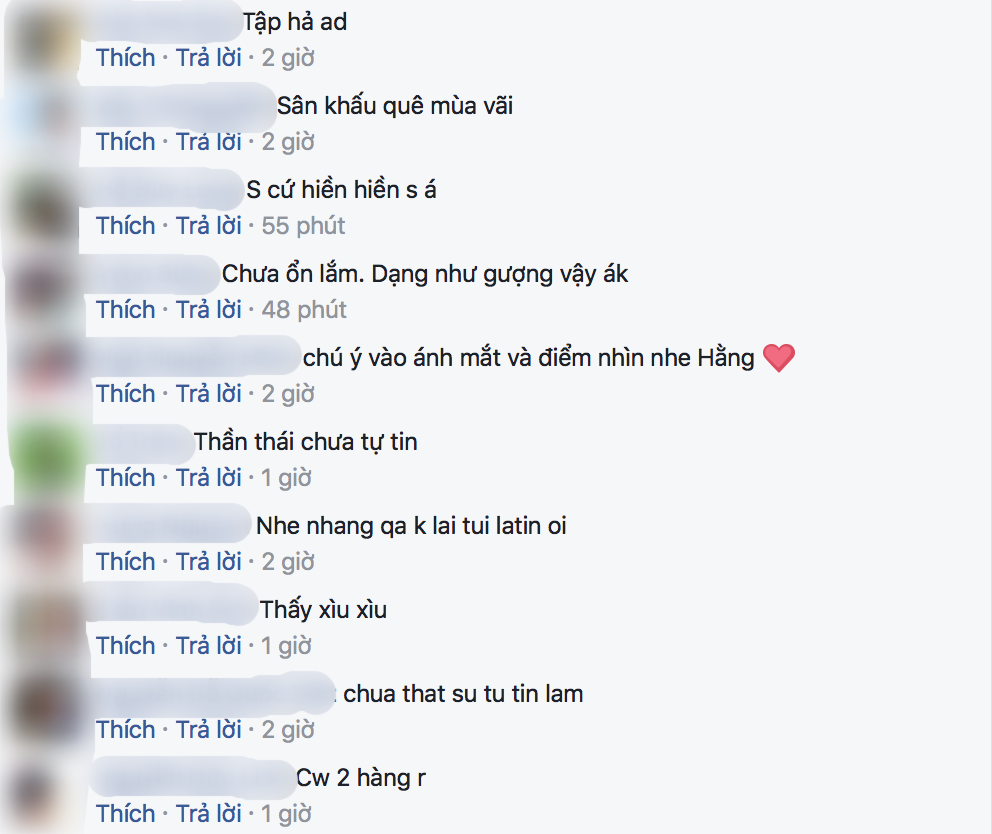Reply to 'S cứ hiền hiền s á' comment

[x=208, y=226]
